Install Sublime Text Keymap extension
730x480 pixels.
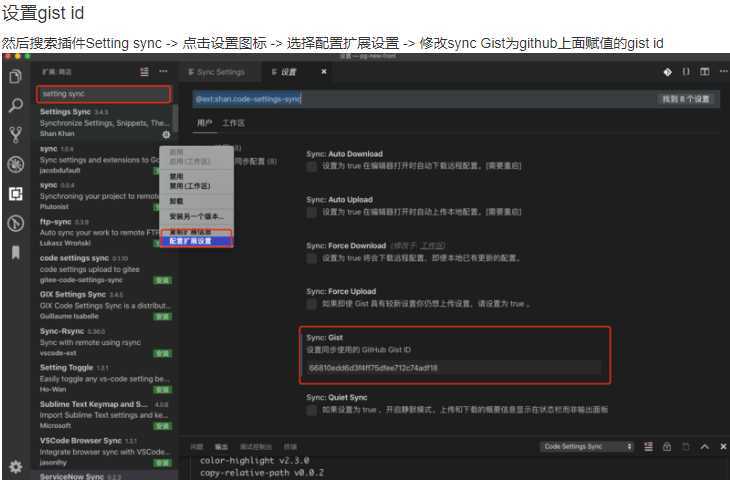click(163, 426)
